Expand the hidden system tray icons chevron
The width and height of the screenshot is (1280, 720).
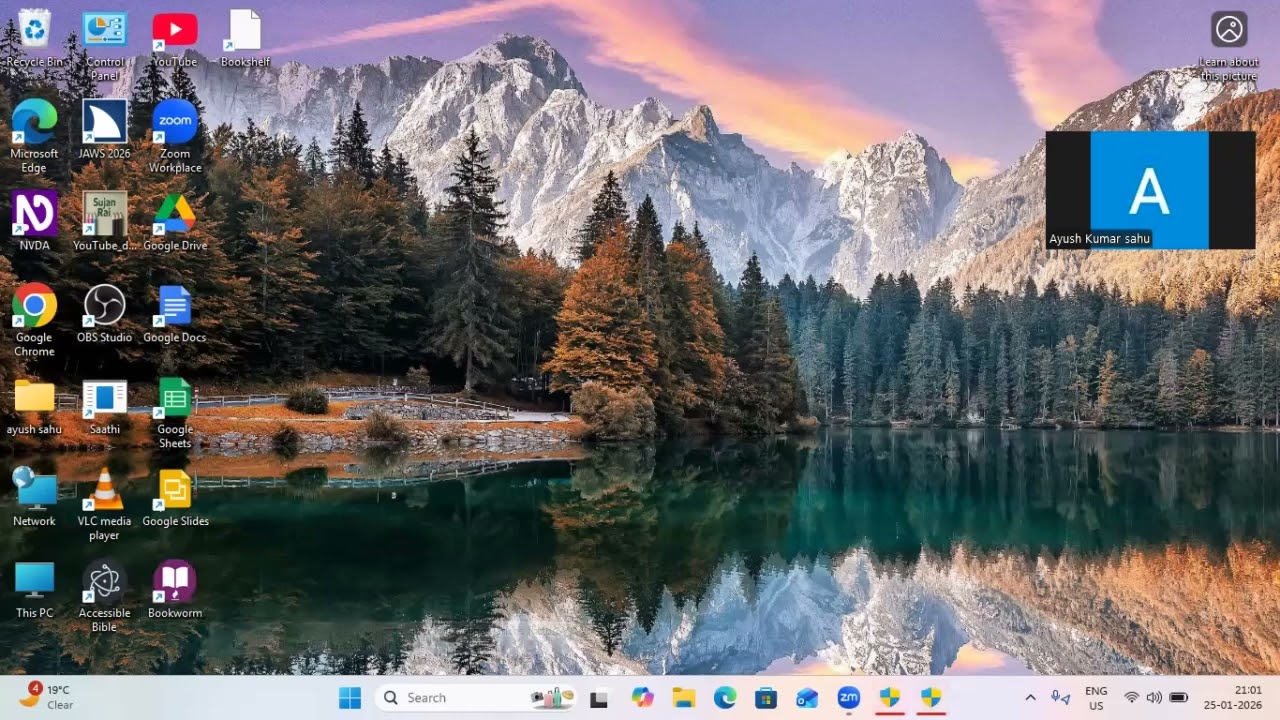click(1030, 698)
